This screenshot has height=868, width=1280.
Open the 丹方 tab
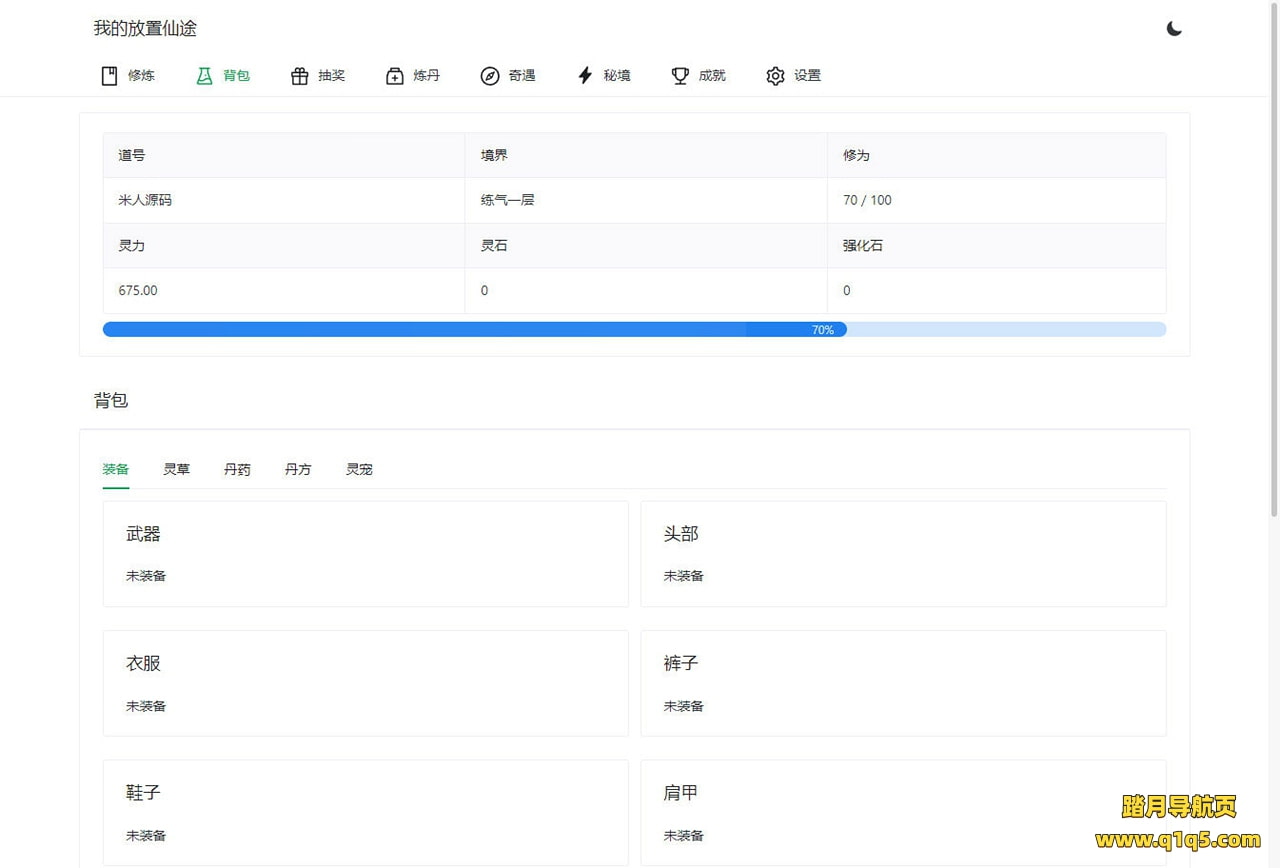pyautogui.click(x=298, y=469)
